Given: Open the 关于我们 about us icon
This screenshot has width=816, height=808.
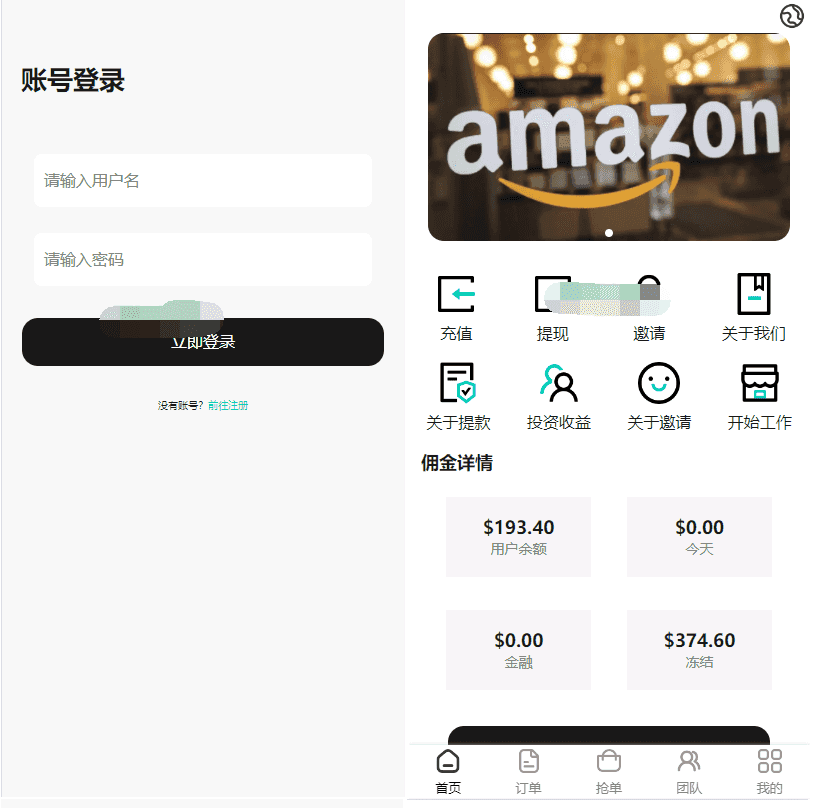Looking at the screenshot, I should [754, 294].
